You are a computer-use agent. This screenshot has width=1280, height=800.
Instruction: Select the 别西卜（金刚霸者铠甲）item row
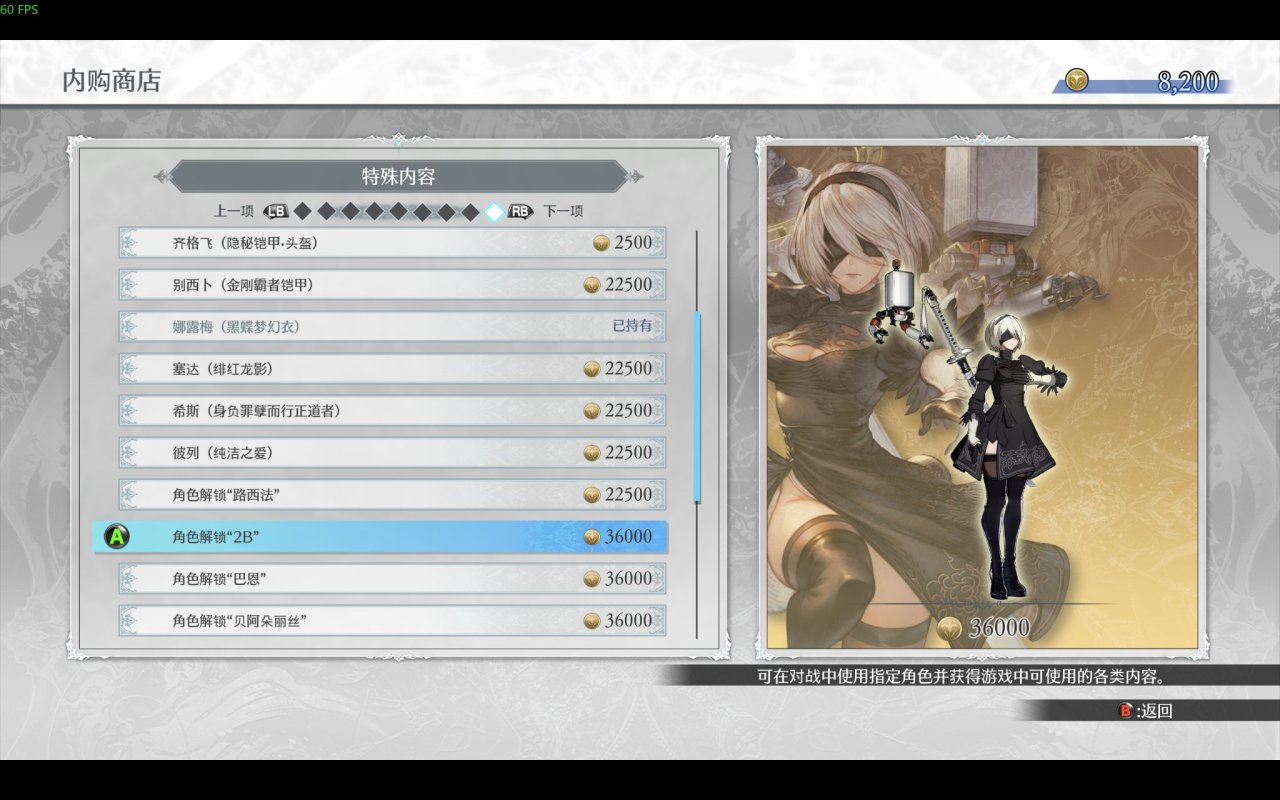click(x=392, y=285)
